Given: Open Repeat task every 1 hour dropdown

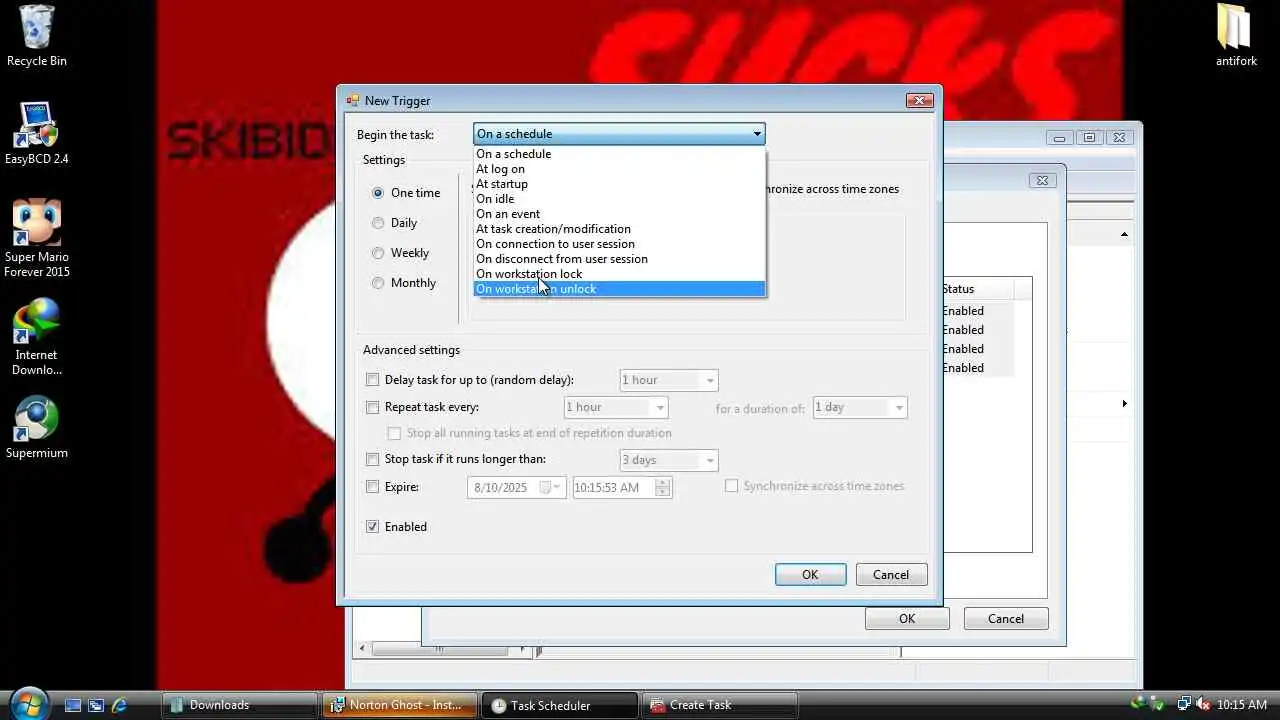Looking at the screenshot, I should [616, 407].
